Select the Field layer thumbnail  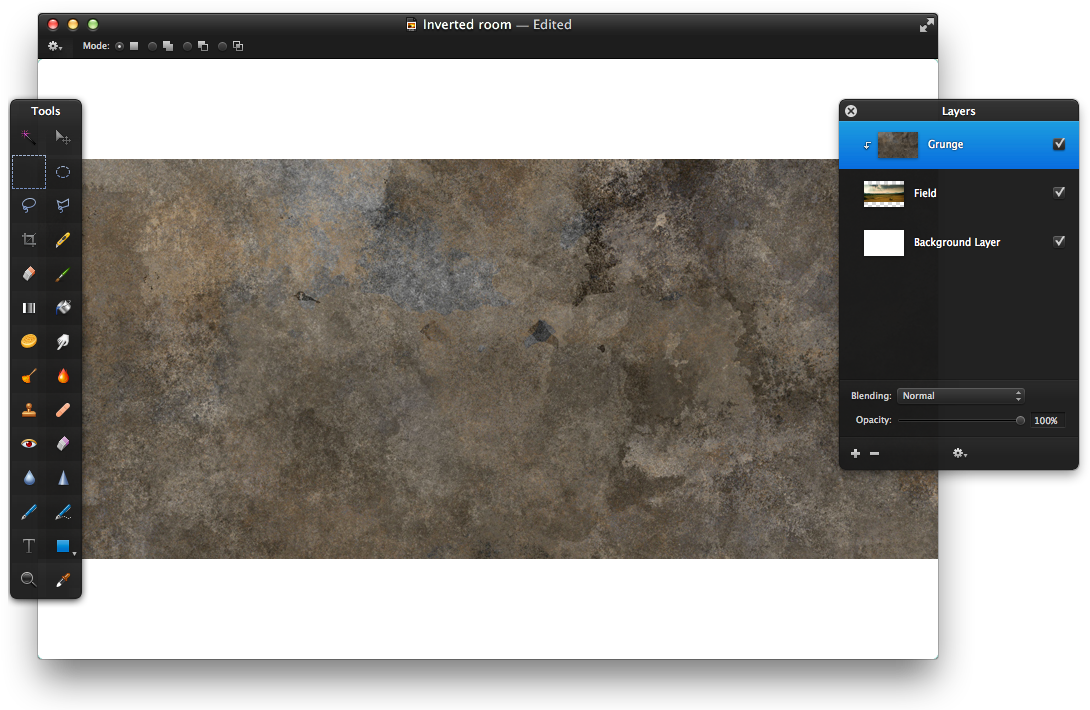(884, 193)
